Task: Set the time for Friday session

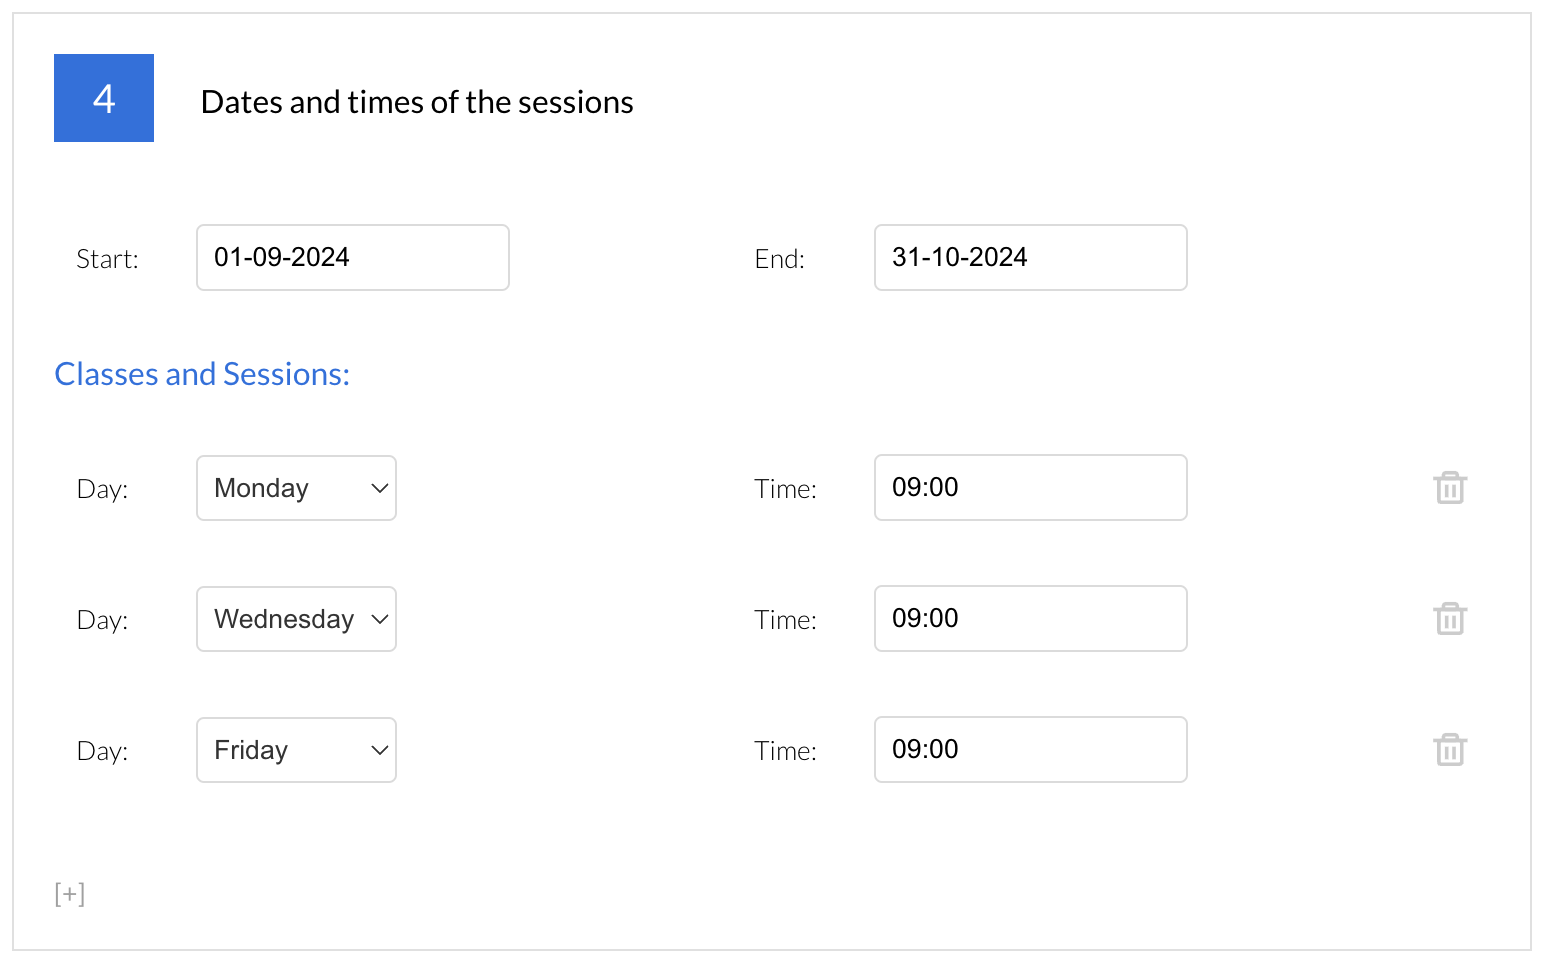Action: pyautogui.click(x=1030, y=750)
